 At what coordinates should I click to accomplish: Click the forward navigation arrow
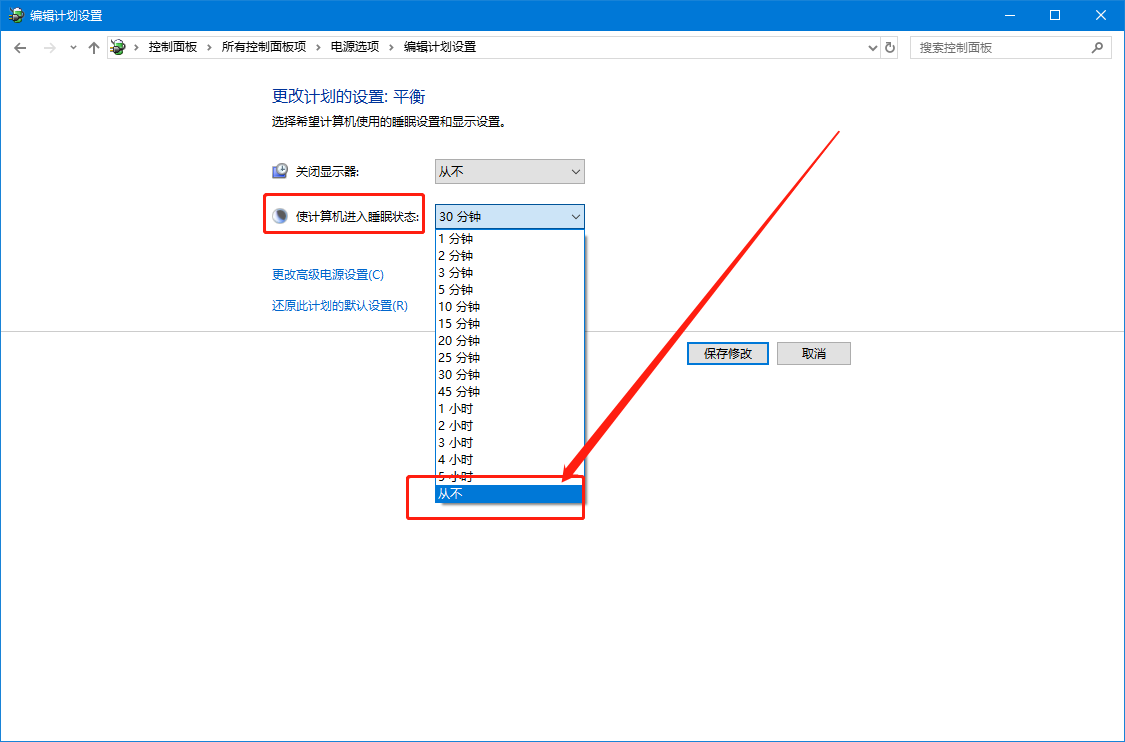pos(48,47)
